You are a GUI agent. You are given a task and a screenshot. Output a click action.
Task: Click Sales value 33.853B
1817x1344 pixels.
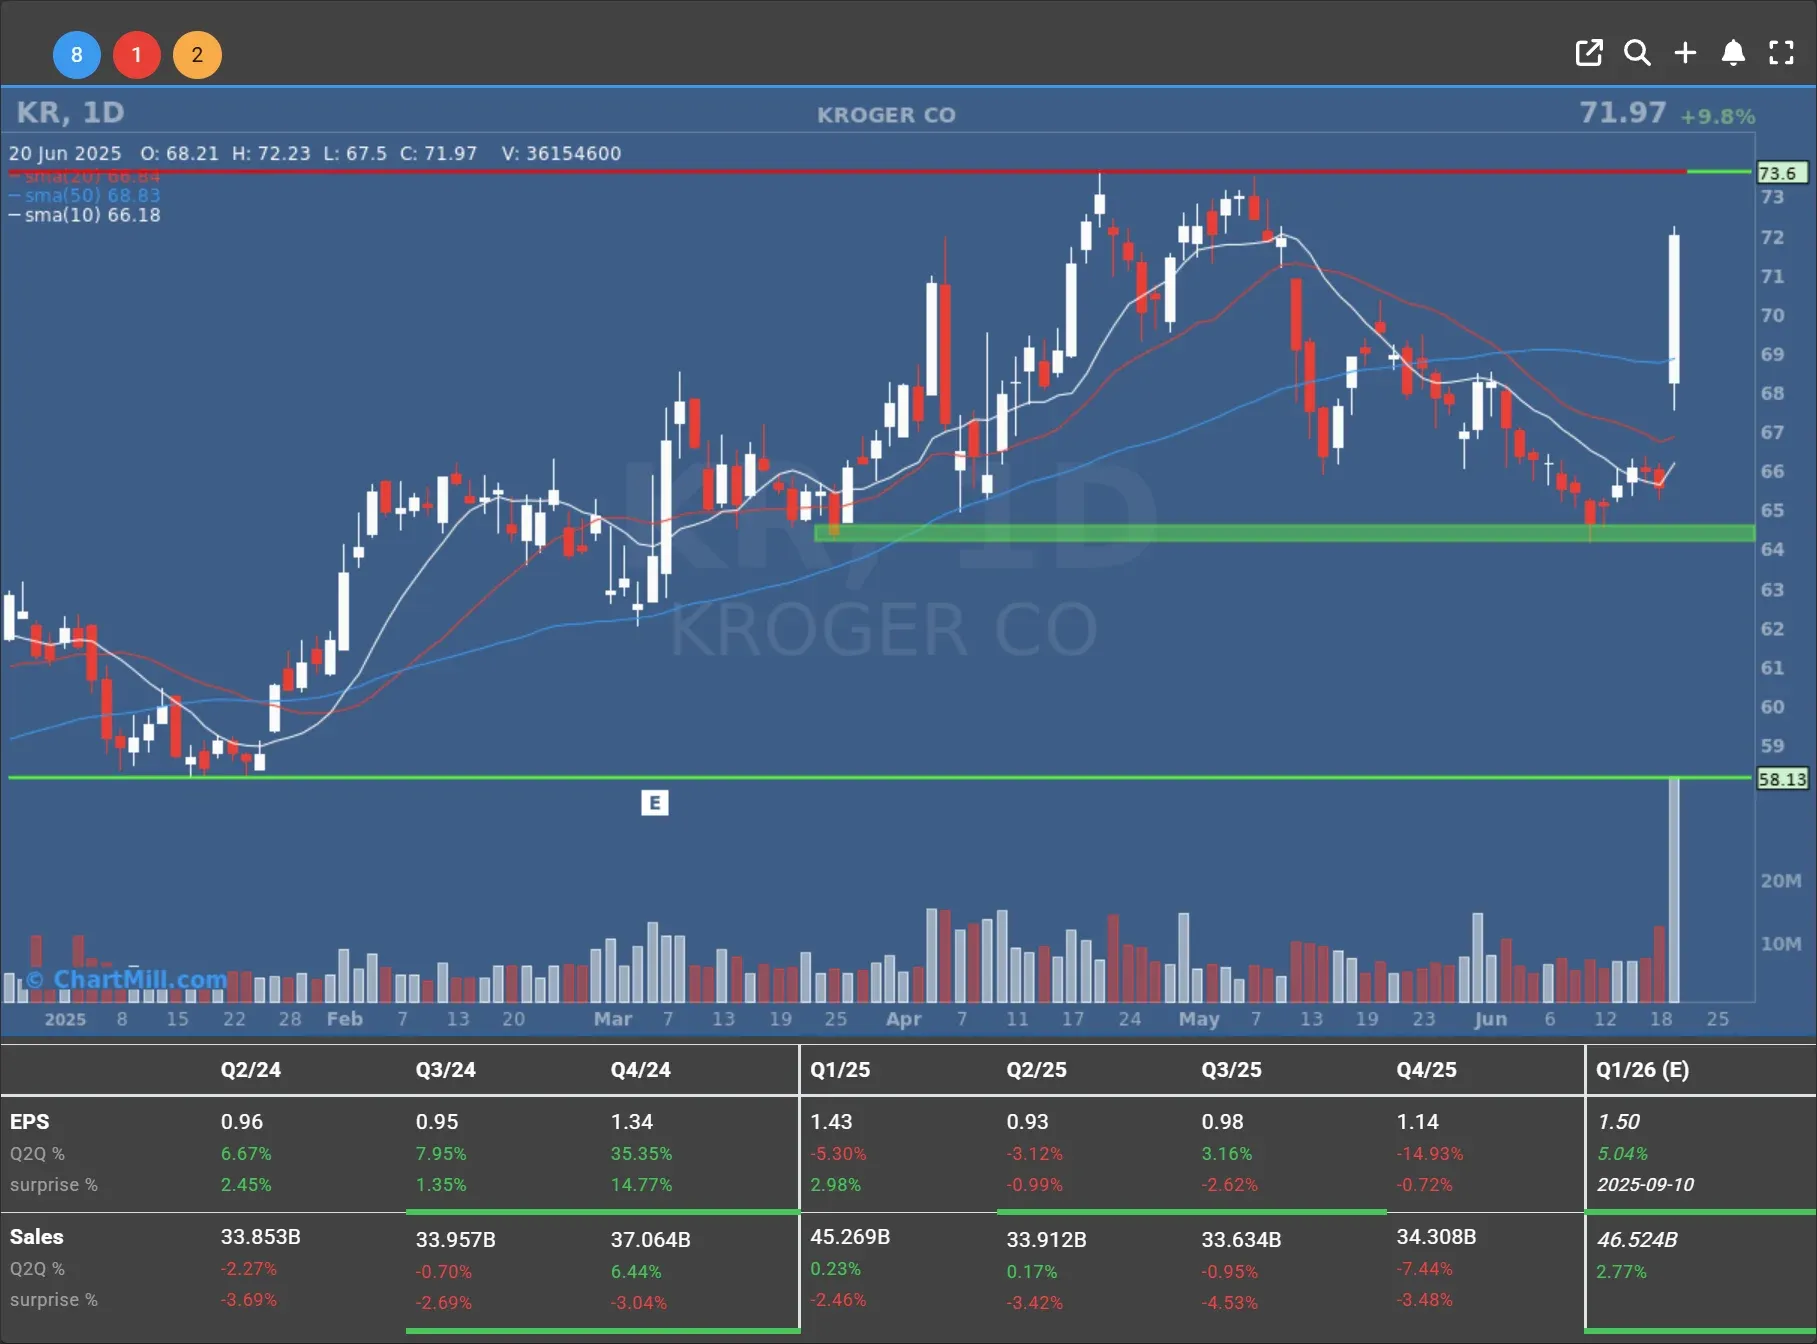point(261,1237)
